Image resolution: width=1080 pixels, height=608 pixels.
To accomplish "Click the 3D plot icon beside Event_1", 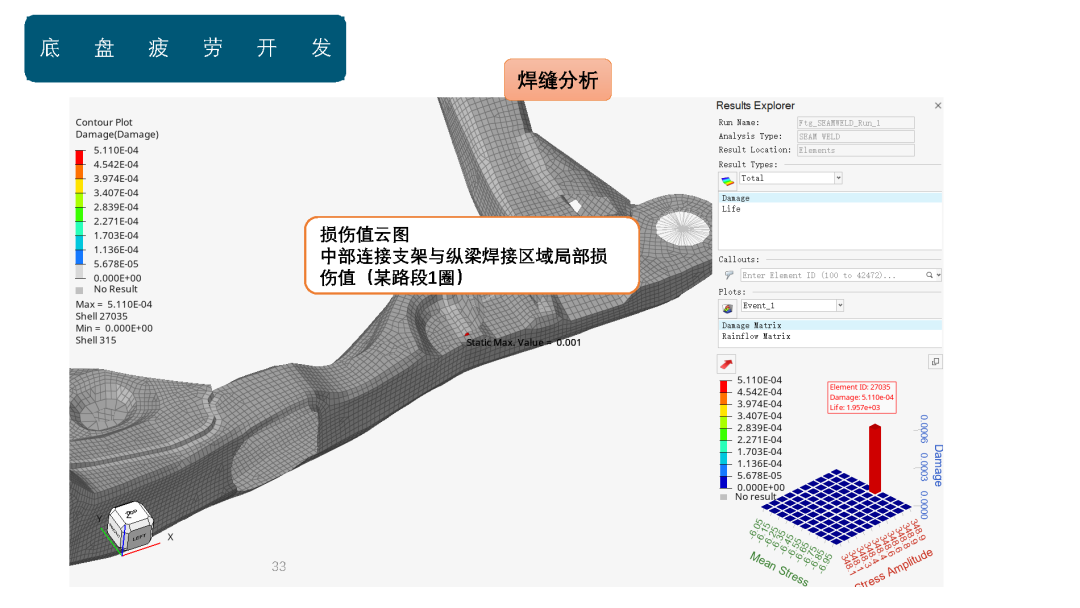I will point(727,308).
